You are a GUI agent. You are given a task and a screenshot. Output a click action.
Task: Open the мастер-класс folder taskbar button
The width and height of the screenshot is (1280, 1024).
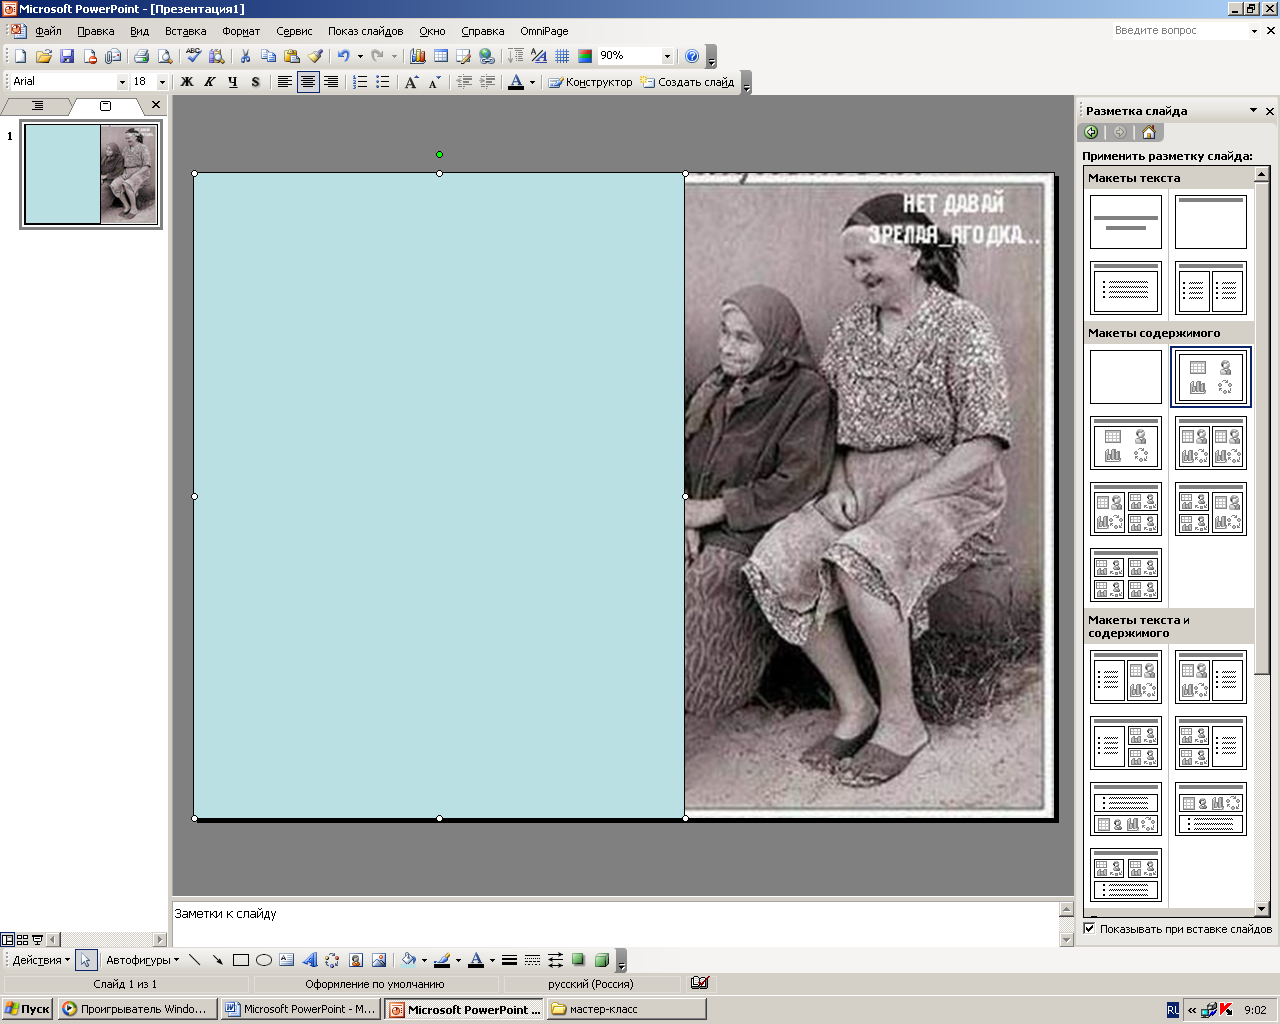point(626,1009)
